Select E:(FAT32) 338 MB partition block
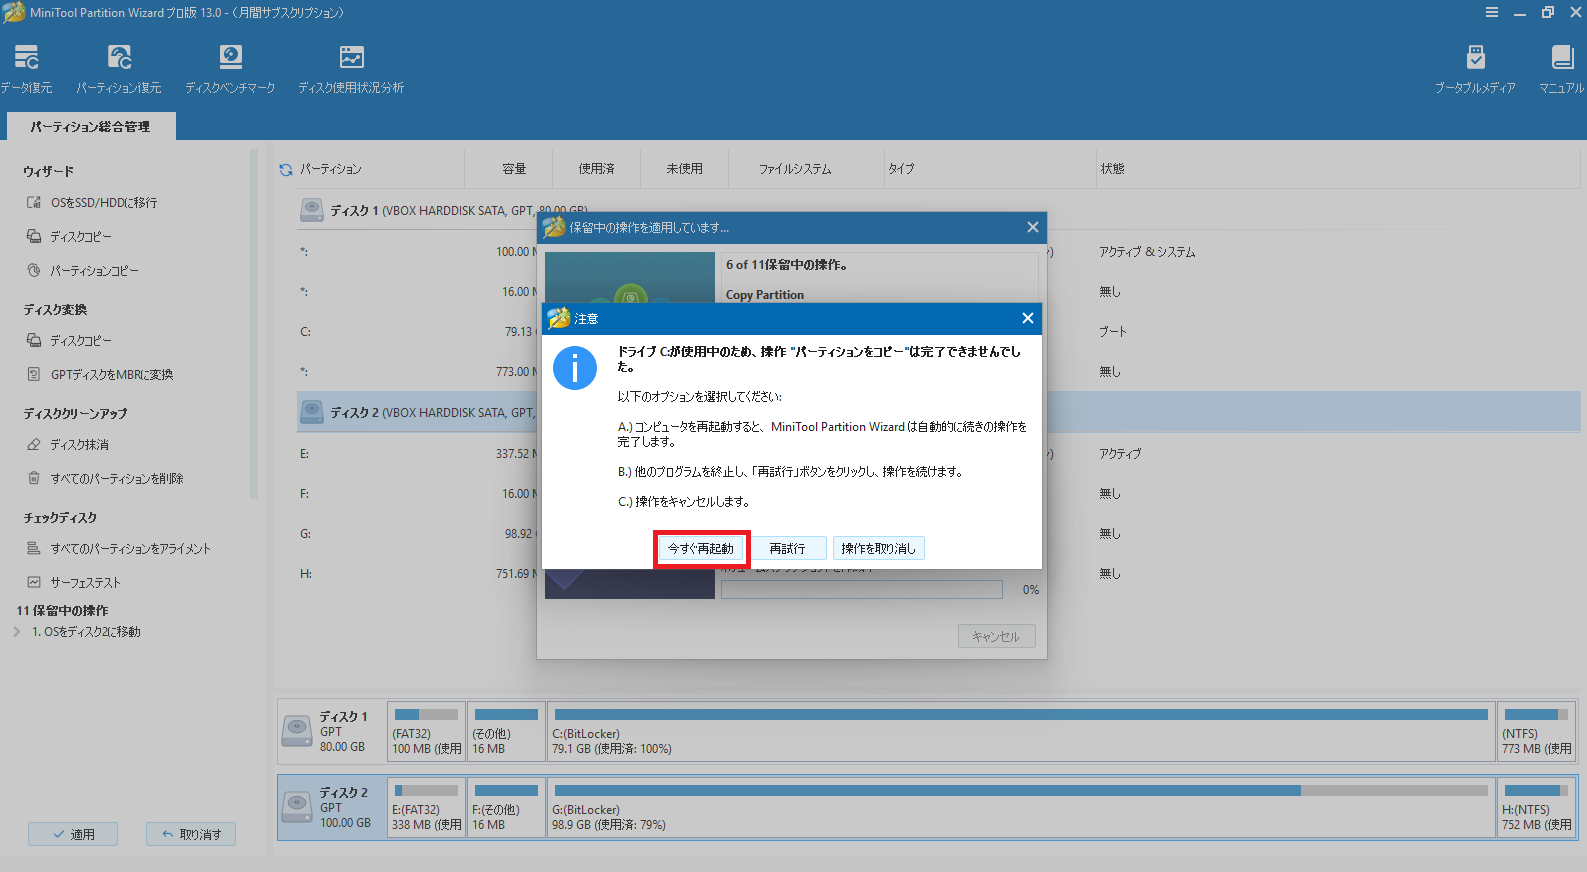The image size is (1587, 872). click(426, 807)
